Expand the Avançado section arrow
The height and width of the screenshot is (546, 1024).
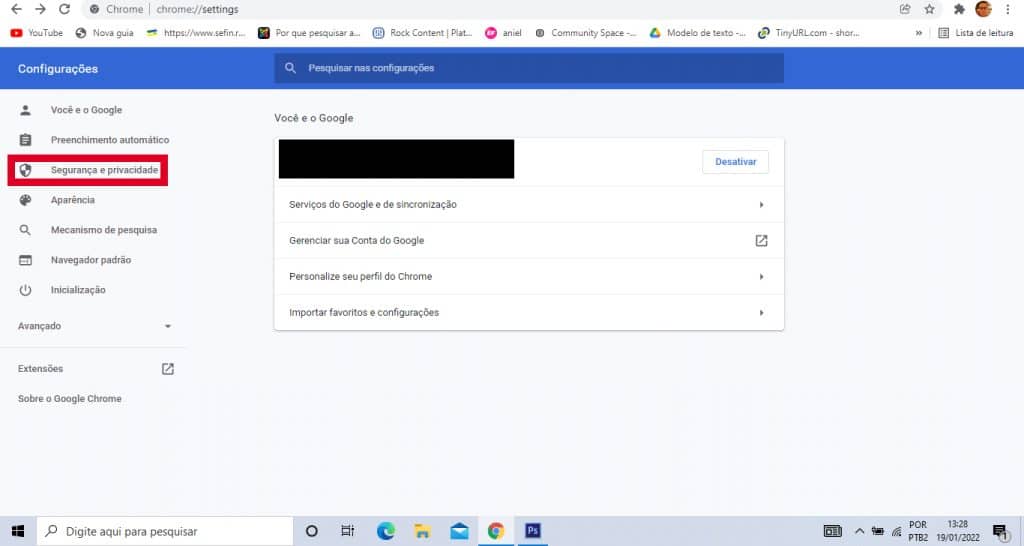[x=168, y=326]
